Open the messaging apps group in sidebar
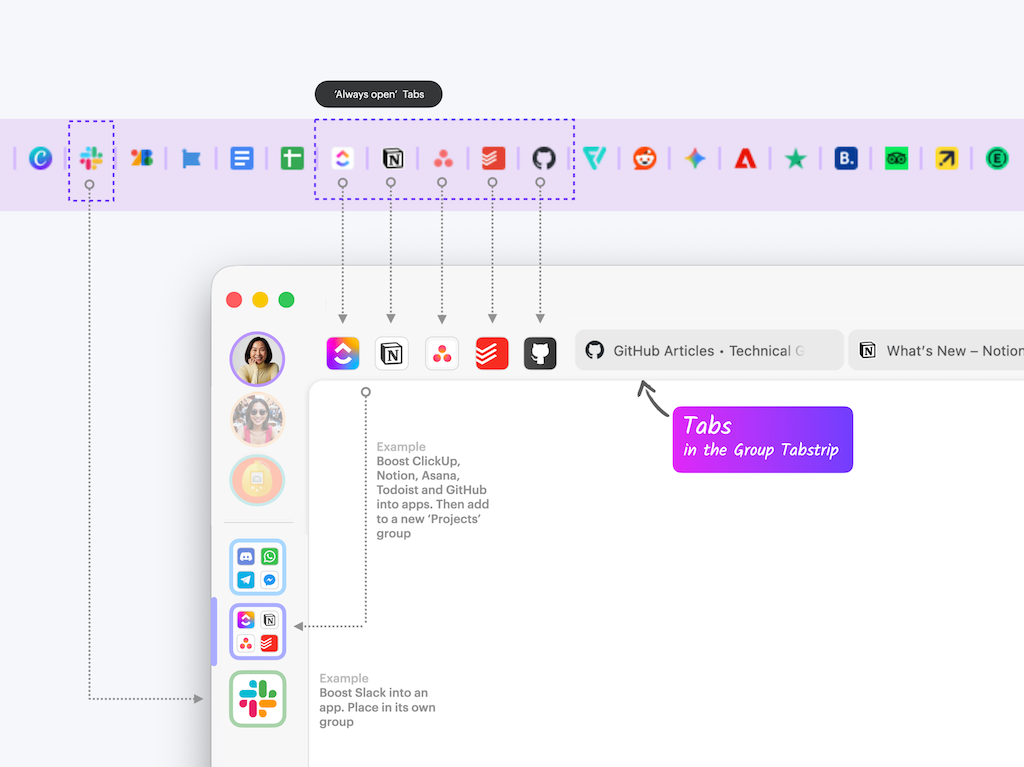The image size is (1024, 767). [258, 568]
